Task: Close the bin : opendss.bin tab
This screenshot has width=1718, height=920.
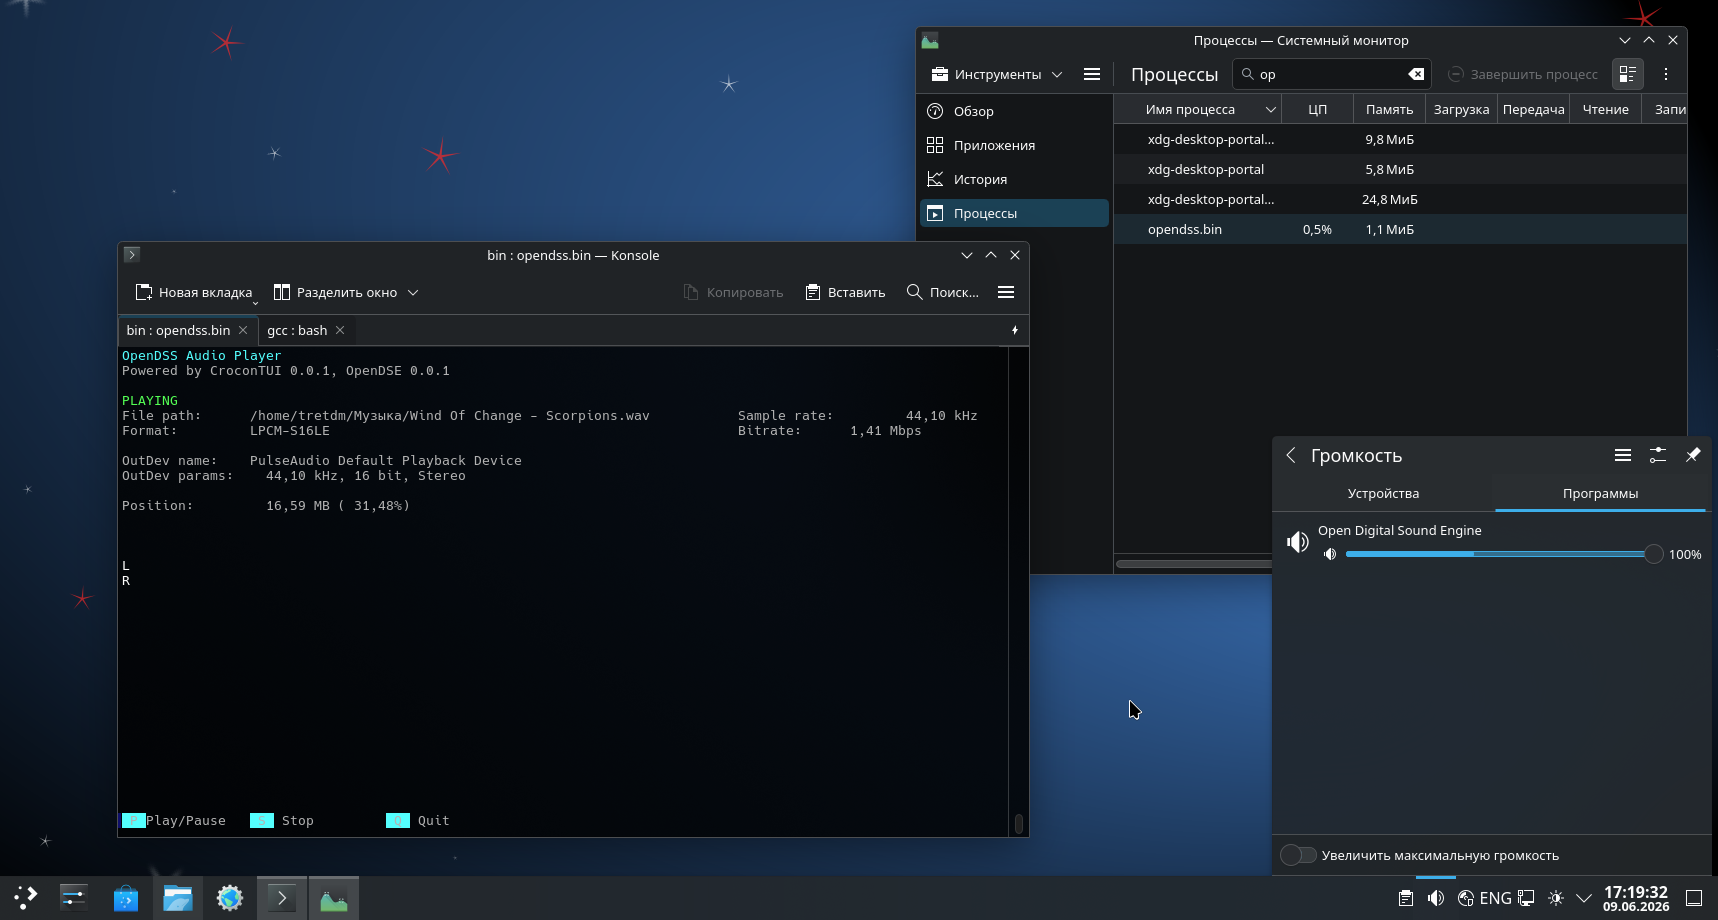Action: pos(243,330)
